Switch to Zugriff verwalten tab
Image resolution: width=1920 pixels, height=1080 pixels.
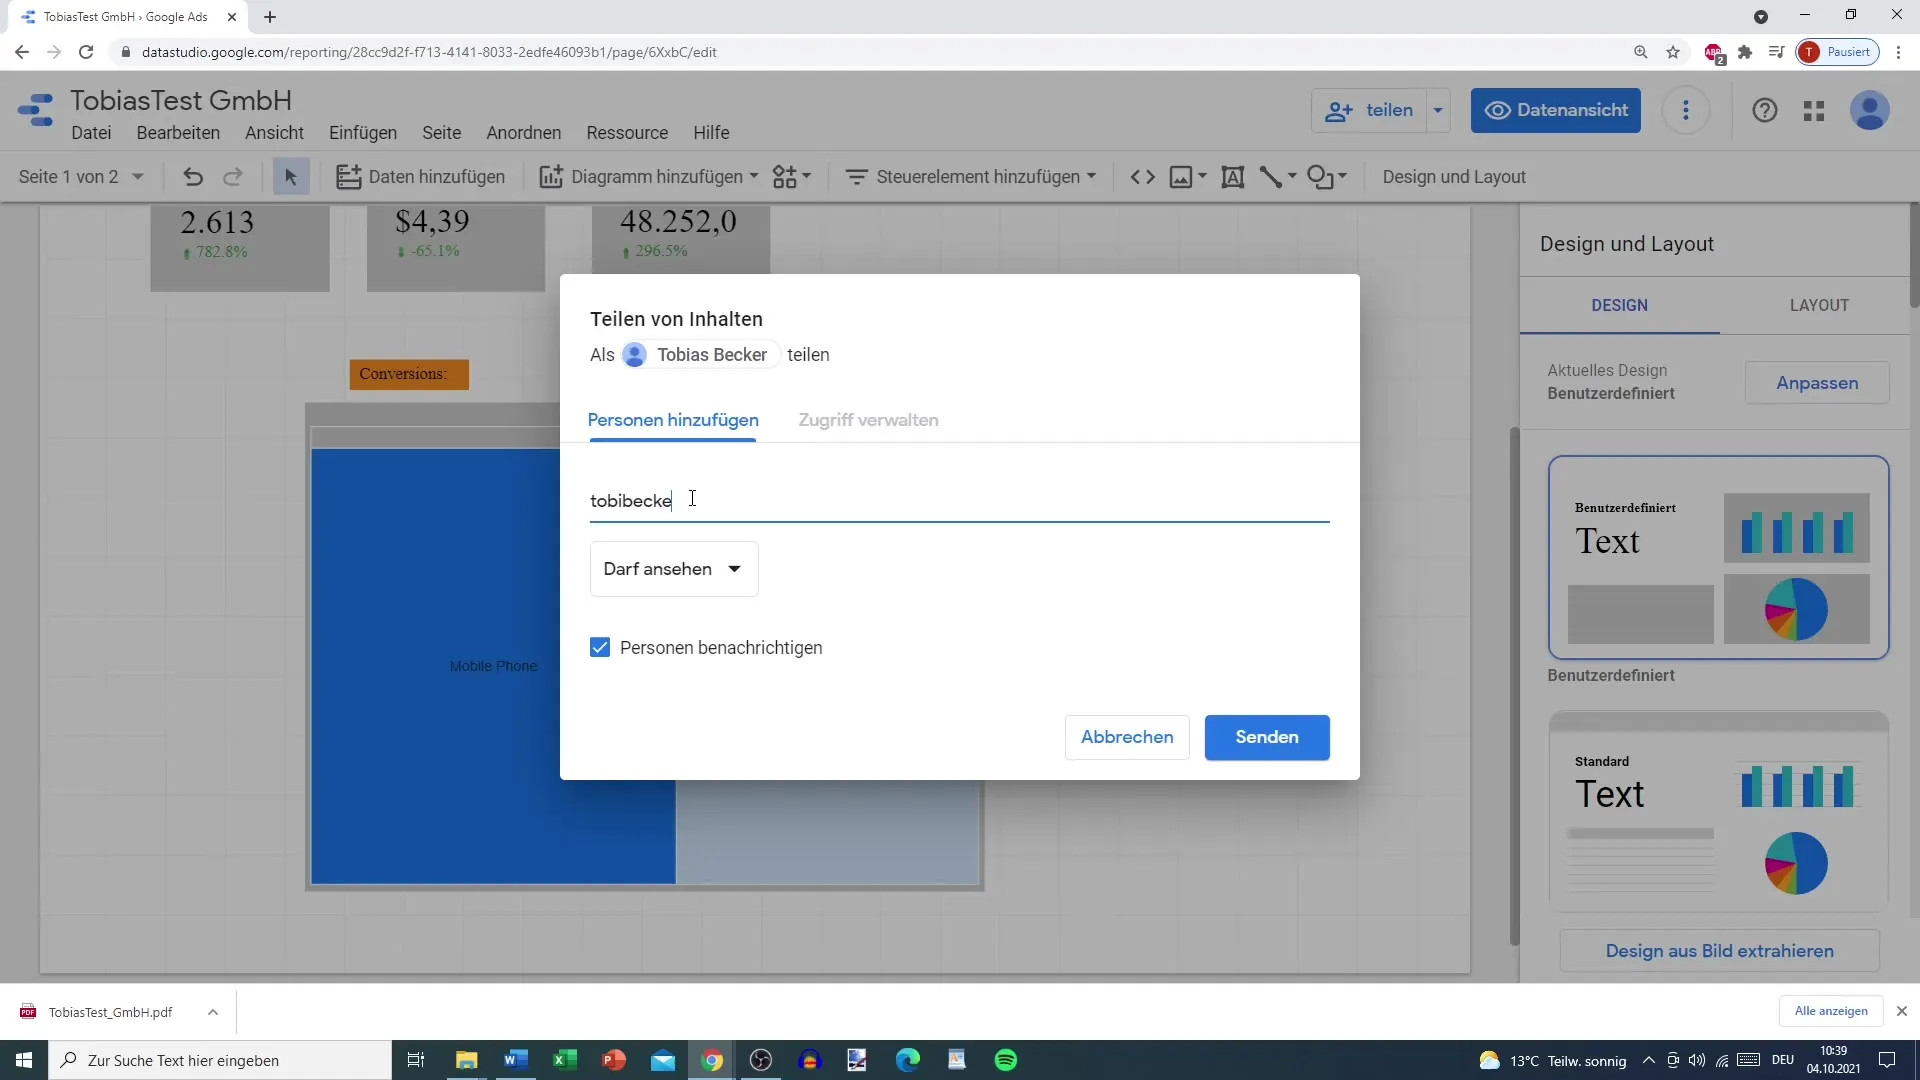(x=868, y=420)
